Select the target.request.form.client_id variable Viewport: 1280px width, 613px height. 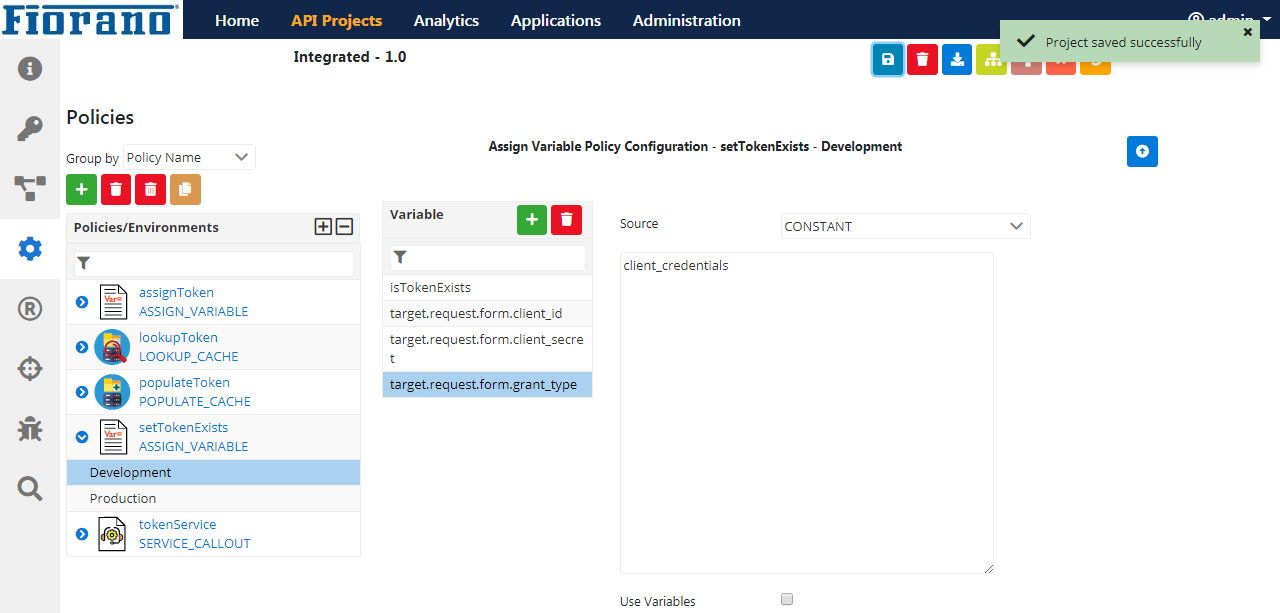(487, 313)
